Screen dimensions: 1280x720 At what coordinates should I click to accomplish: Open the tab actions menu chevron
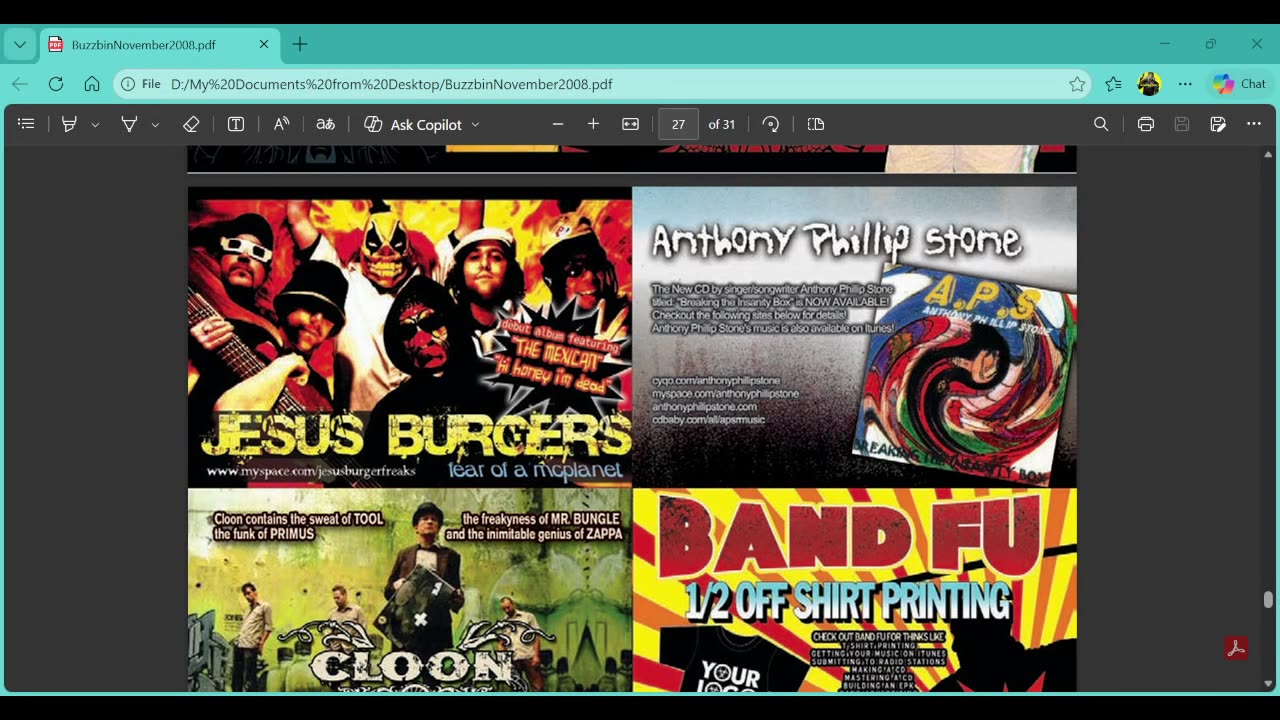point(20,44)
